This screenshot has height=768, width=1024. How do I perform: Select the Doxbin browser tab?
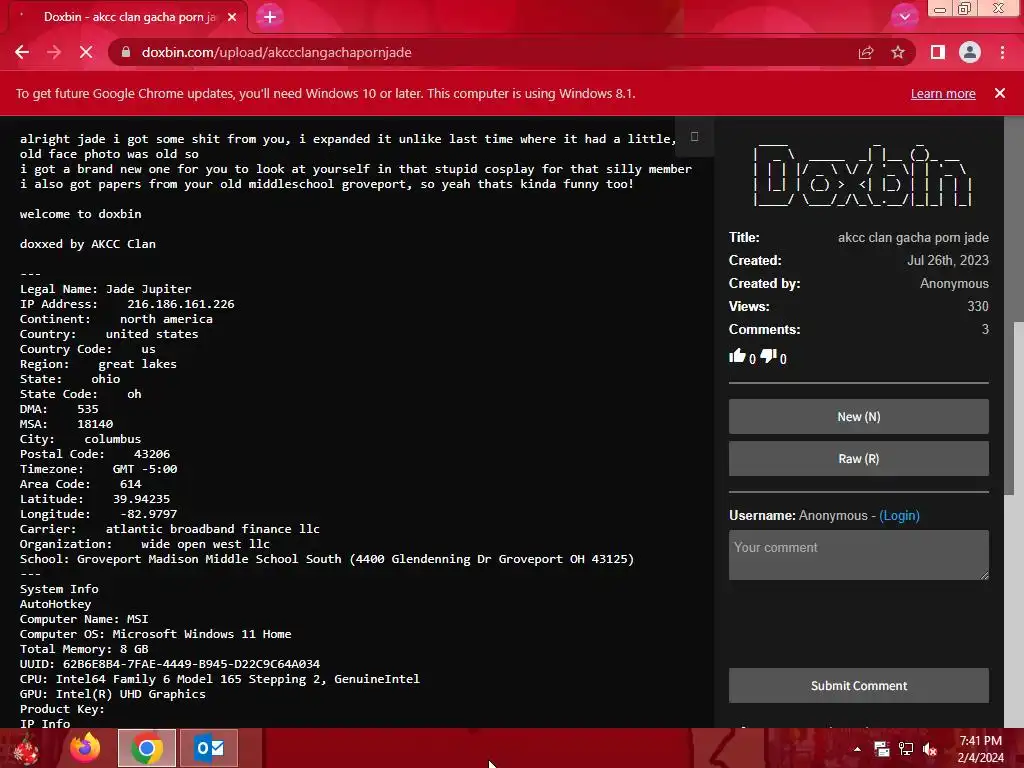[x=124, y=17]
